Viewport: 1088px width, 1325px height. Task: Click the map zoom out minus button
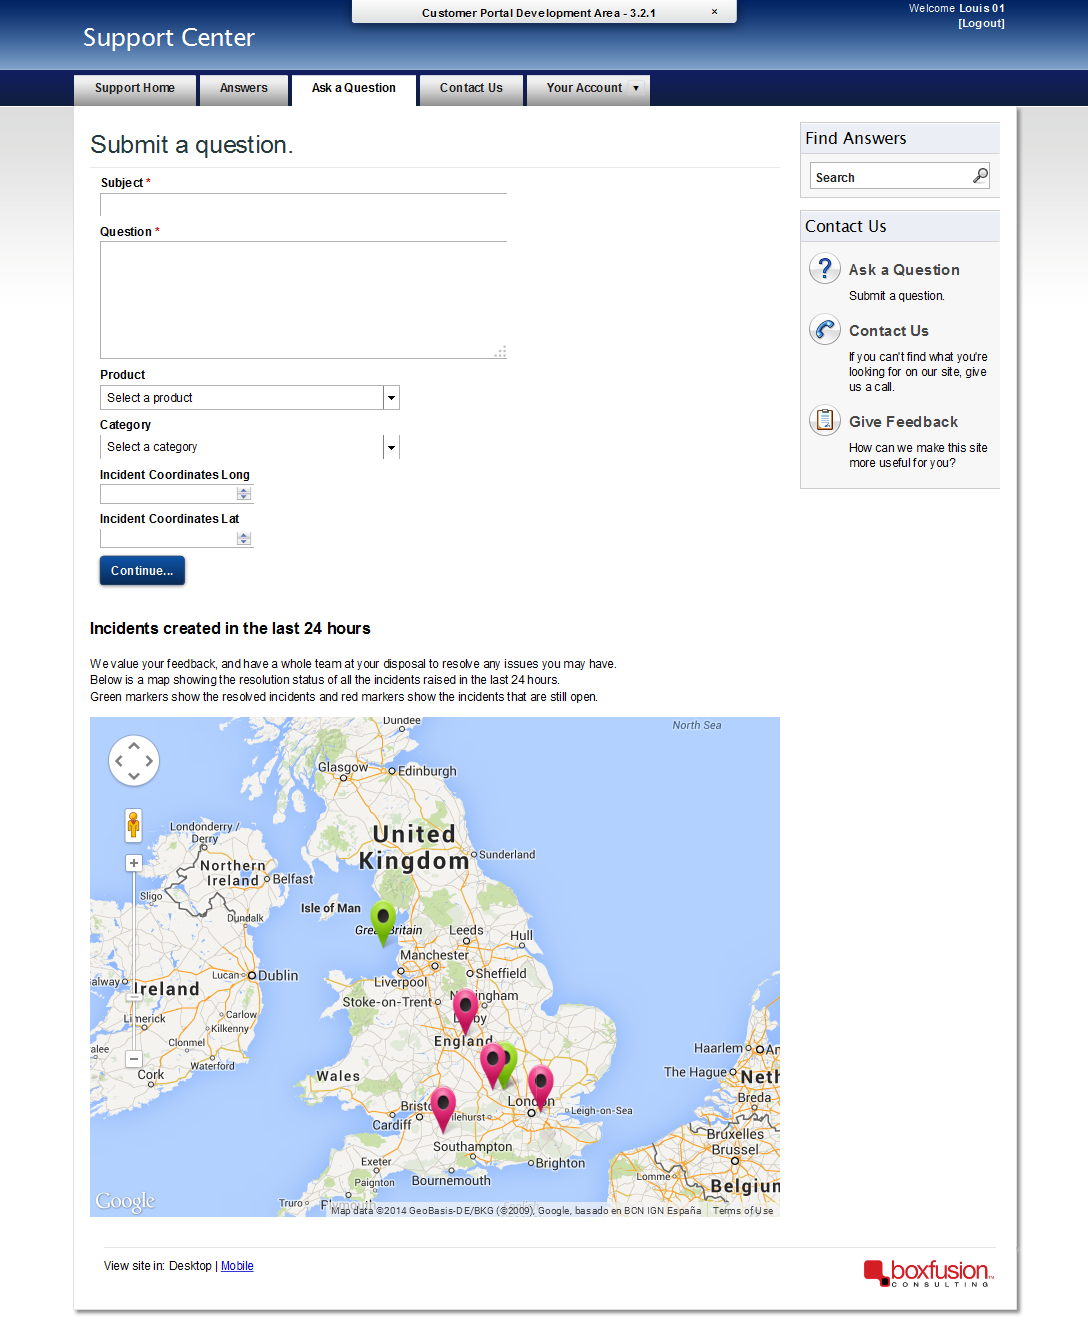click(134, 1059)
